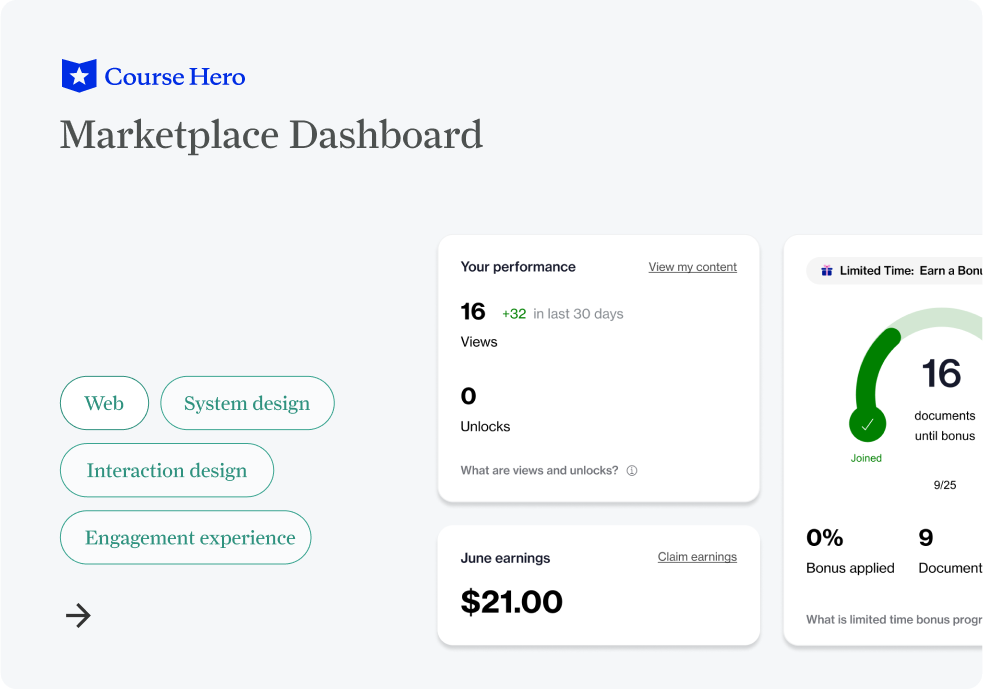Click the 16 Views count
Screen dimensions: 983x690
click(x=473, y=312)
